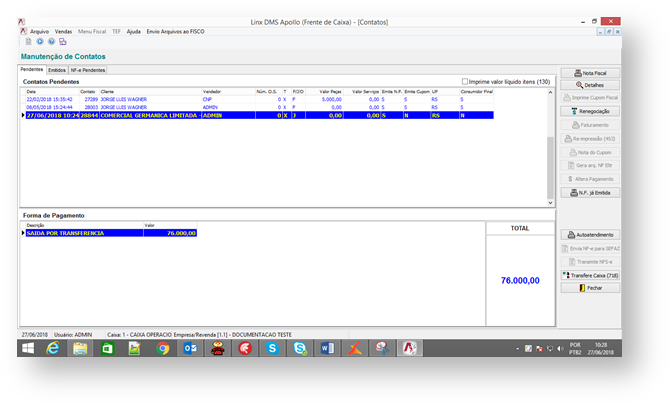670x405 pixels.
Task: Open the first Skype taskbar icon
Action: click(x=272, y=349)
